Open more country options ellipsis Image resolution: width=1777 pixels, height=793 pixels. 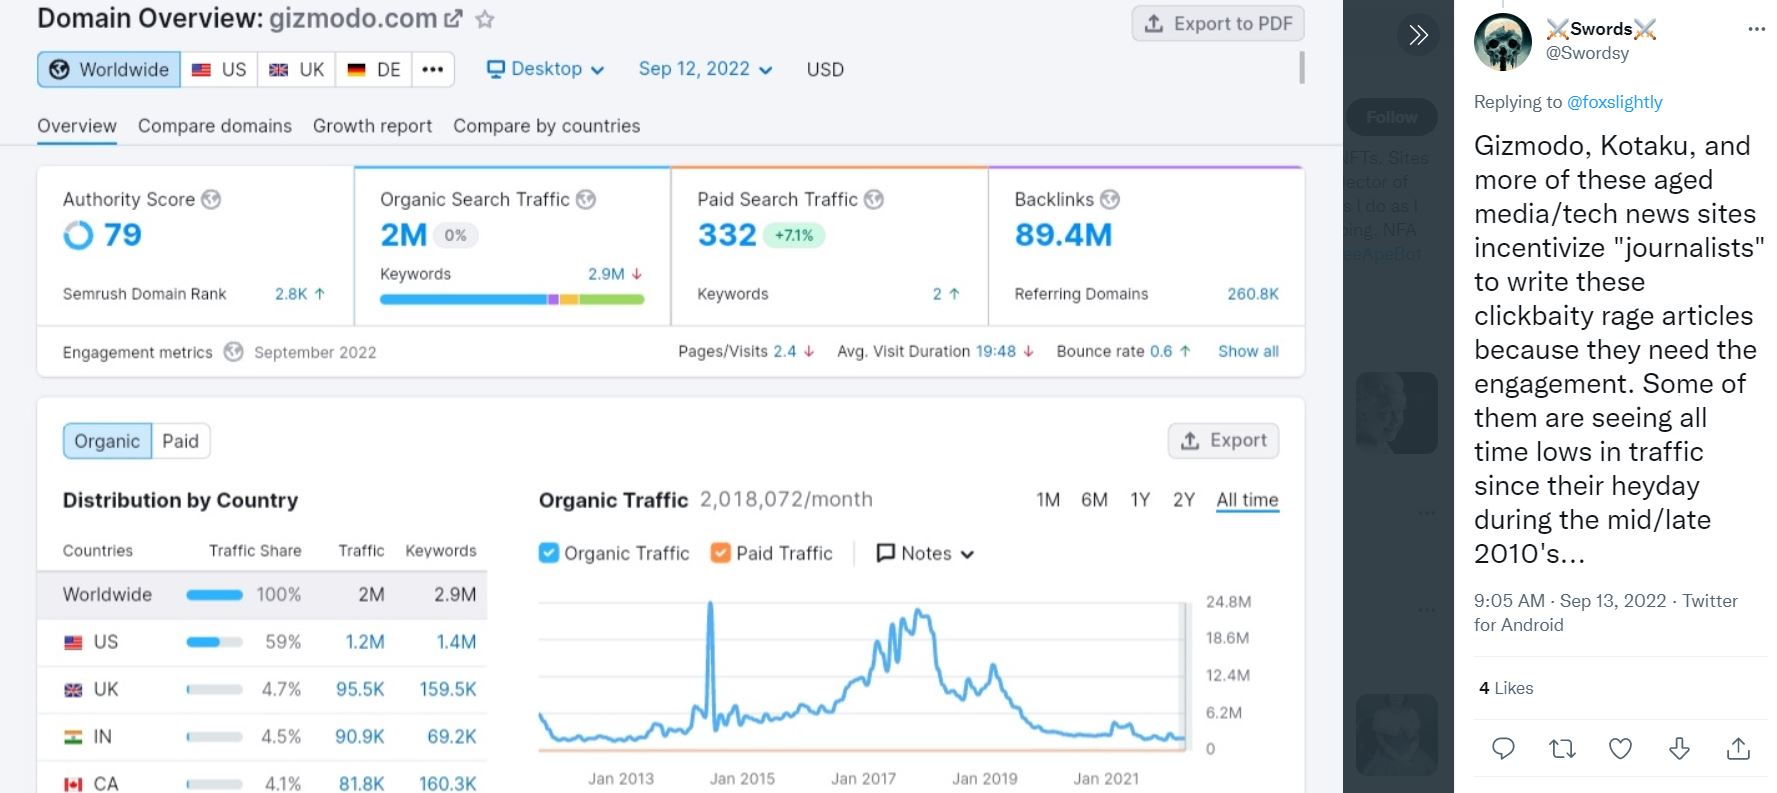433,69
